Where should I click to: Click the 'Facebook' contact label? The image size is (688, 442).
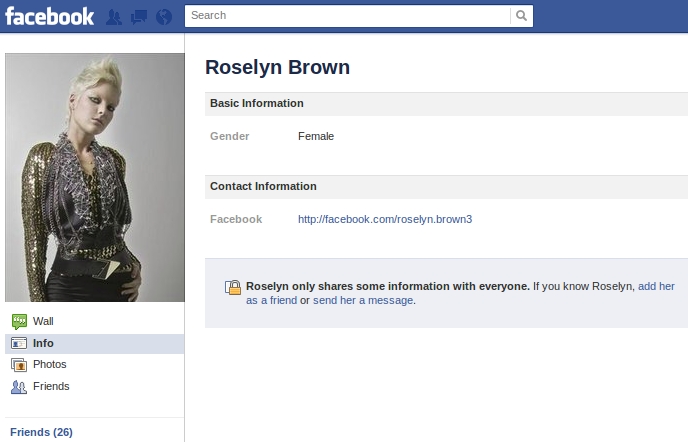pyautogui.click(x=236, y=219)
